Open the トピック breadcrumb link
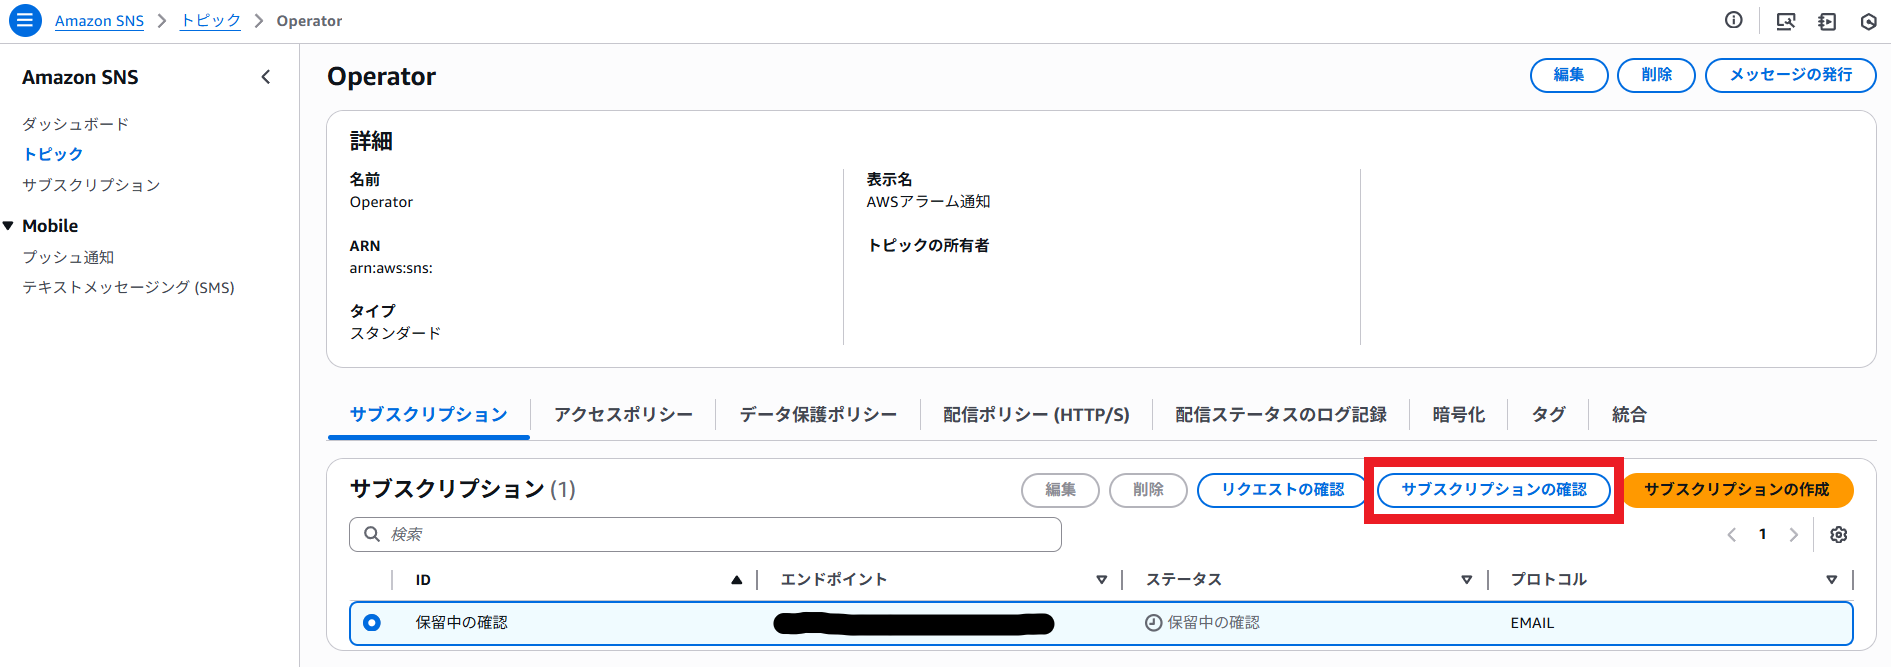 click(x=210, y=21)
